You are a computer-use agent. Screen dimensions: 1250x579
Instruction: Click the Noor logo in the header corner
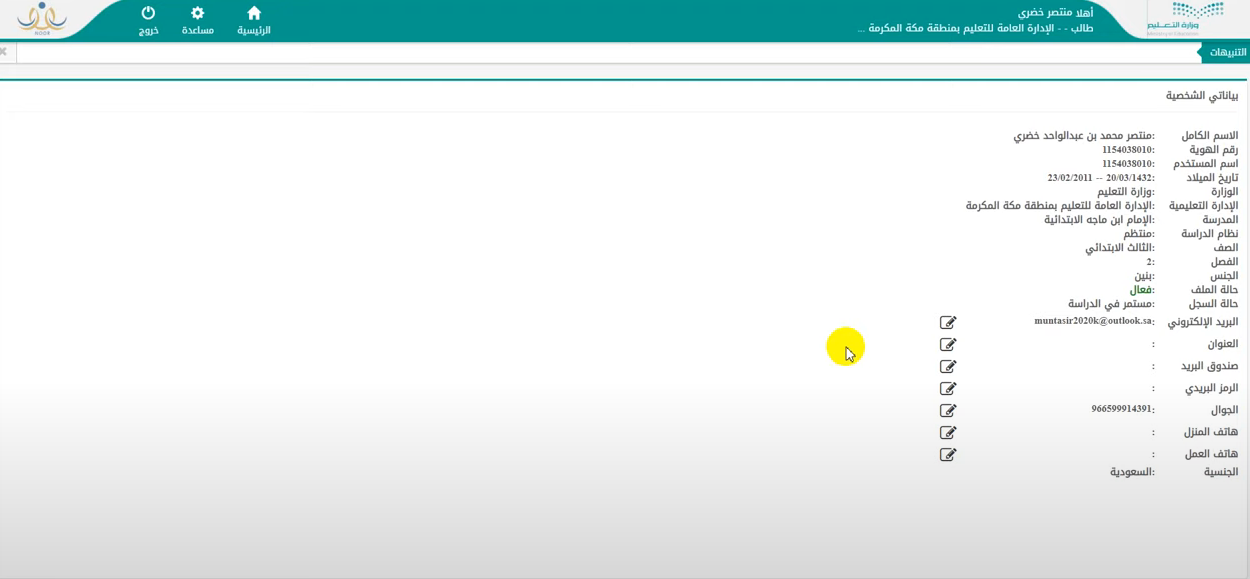tap(42, 19)
